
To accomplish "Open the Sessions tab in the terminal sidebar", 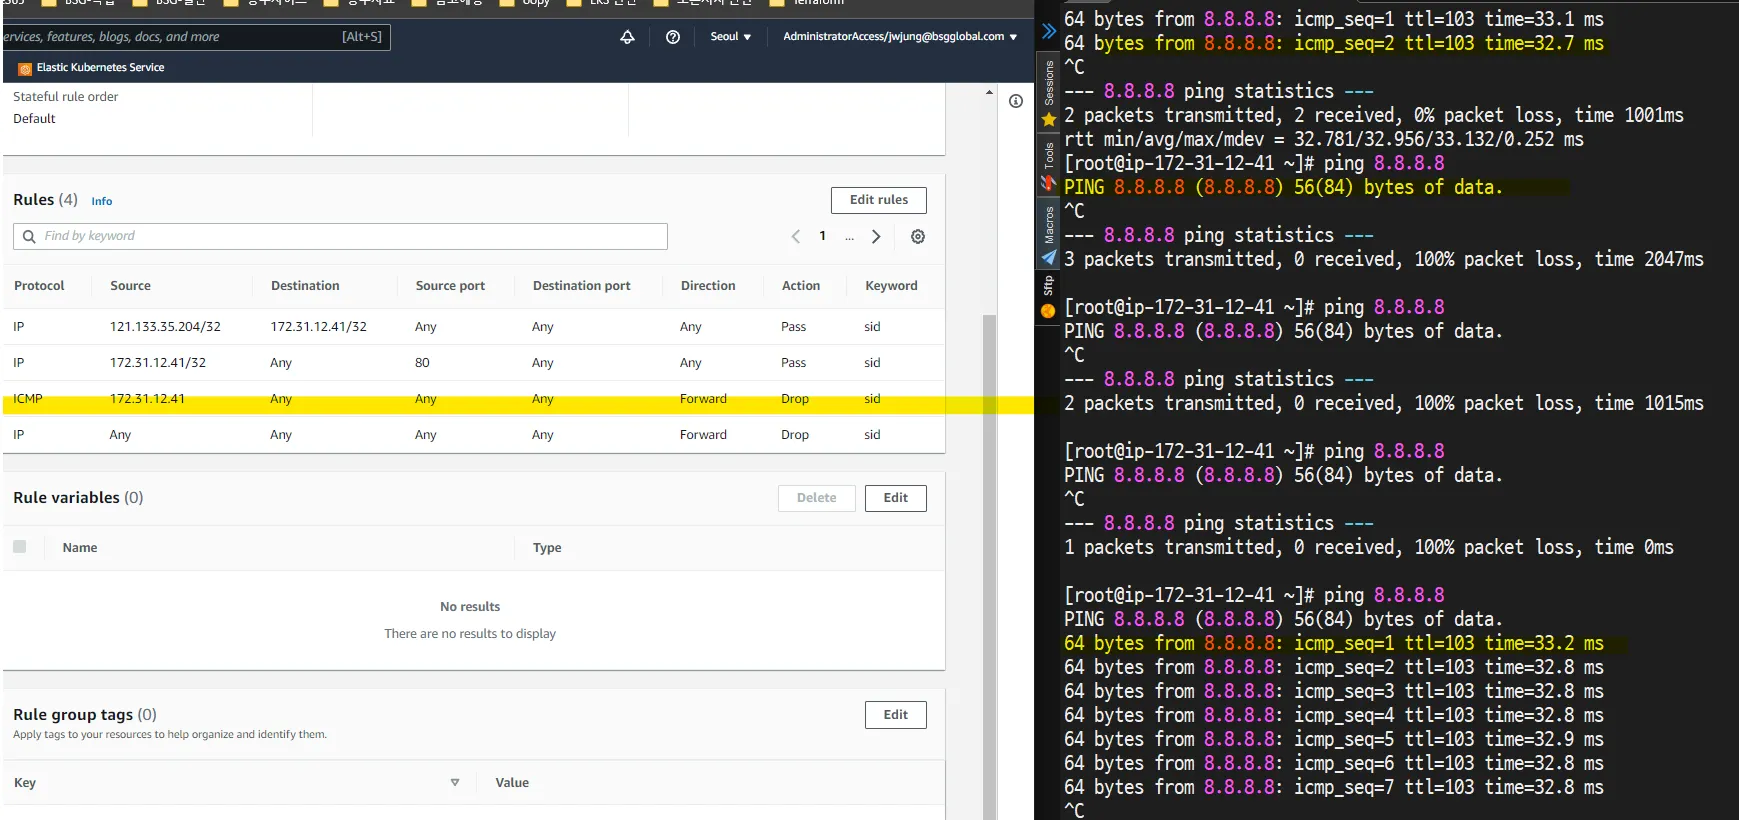I will coord(1049,84).
